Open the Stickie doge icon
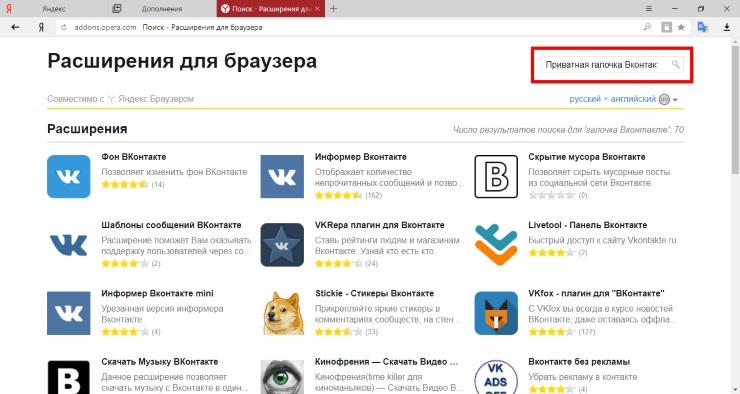Screen dimensions: 740x394 (x=282, y=313)
